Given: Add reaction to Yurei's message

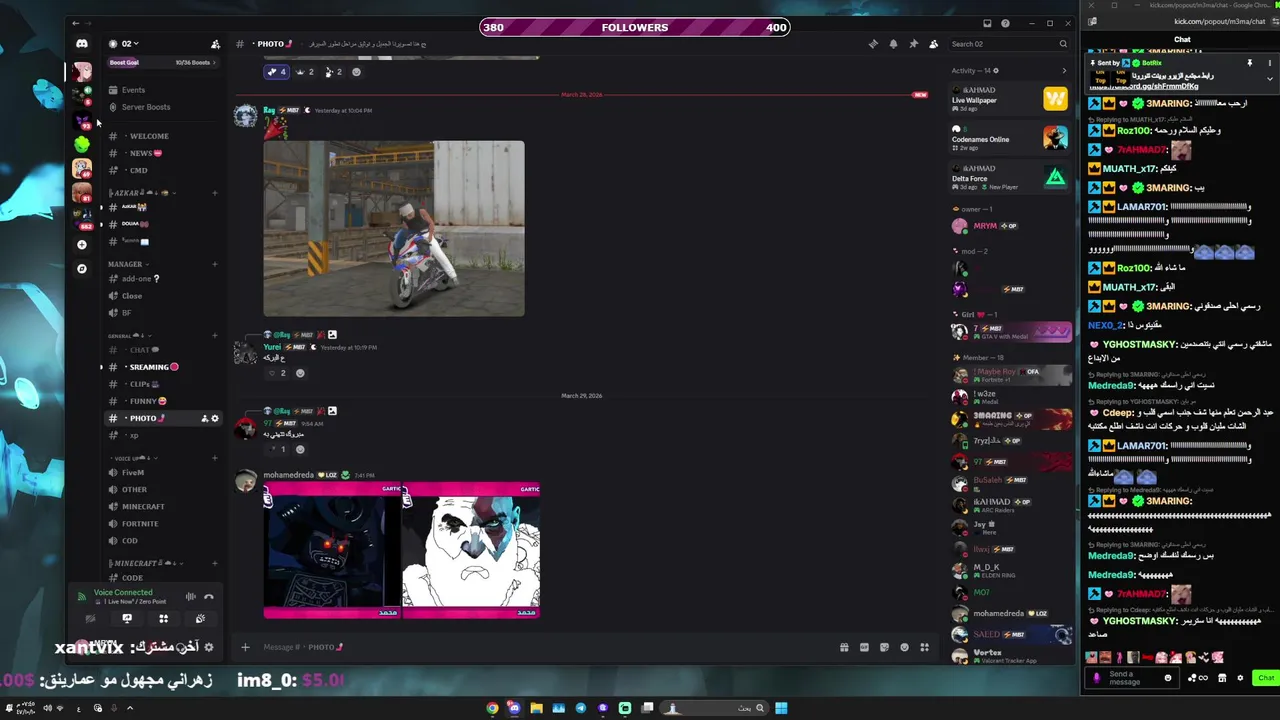Looking at the screenshot, I should point(300,373).
